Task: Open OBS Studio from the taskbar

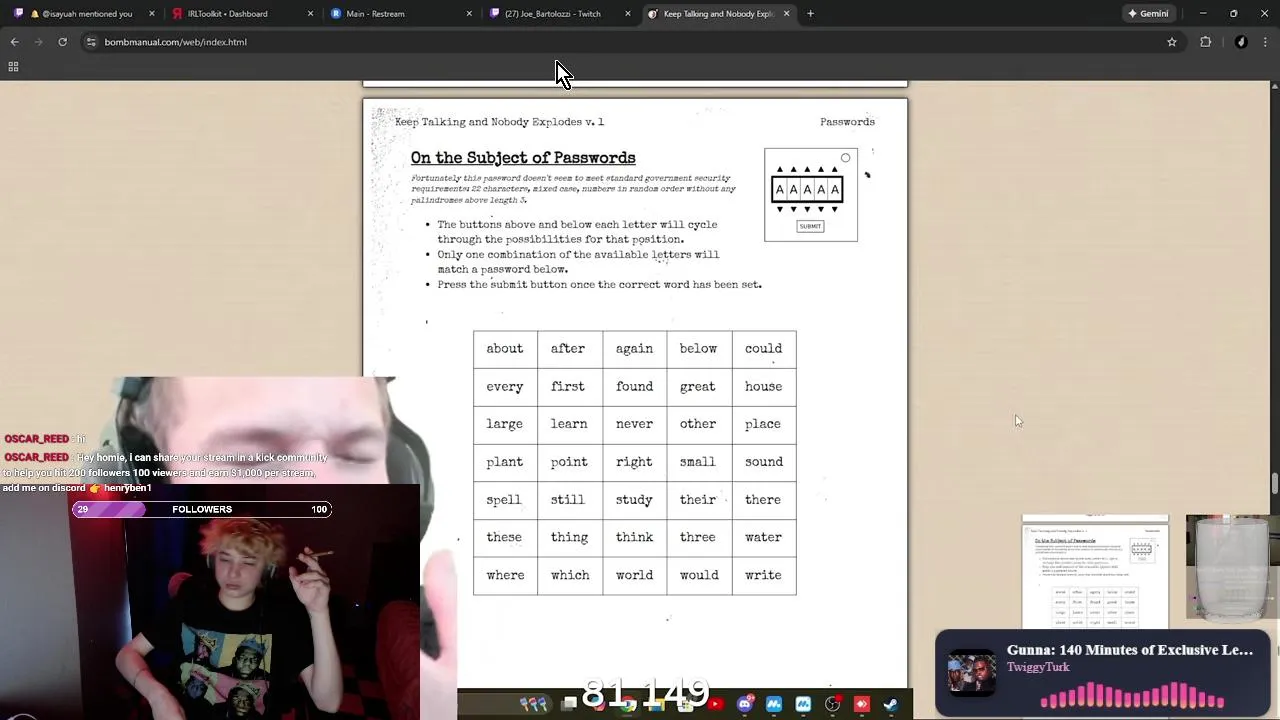Action: [832, 704]
